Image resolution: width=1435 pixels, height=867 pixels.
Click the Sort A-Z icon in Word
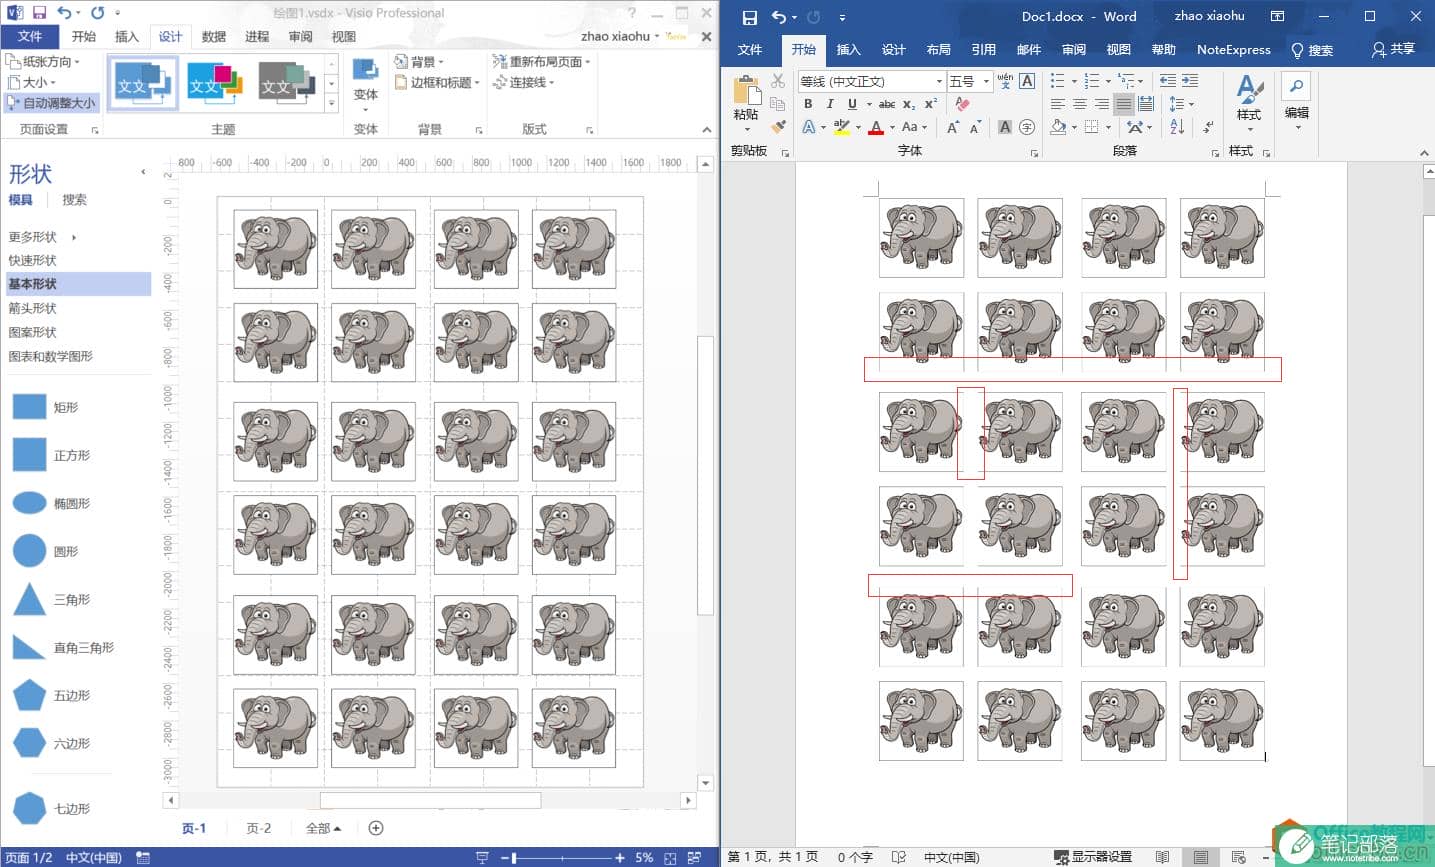click(1177, 126)
